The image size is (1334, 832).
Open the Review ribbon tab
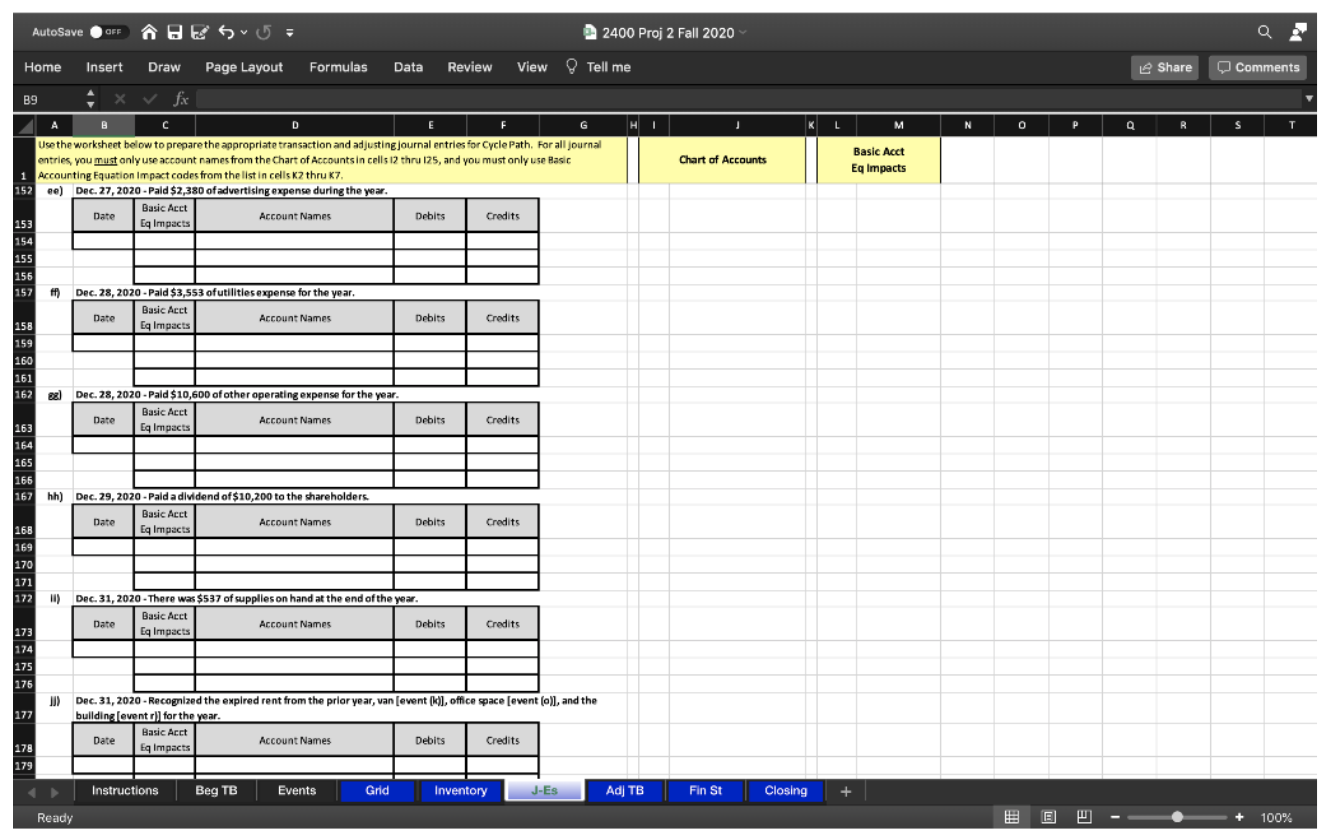(x=469, y=67)
